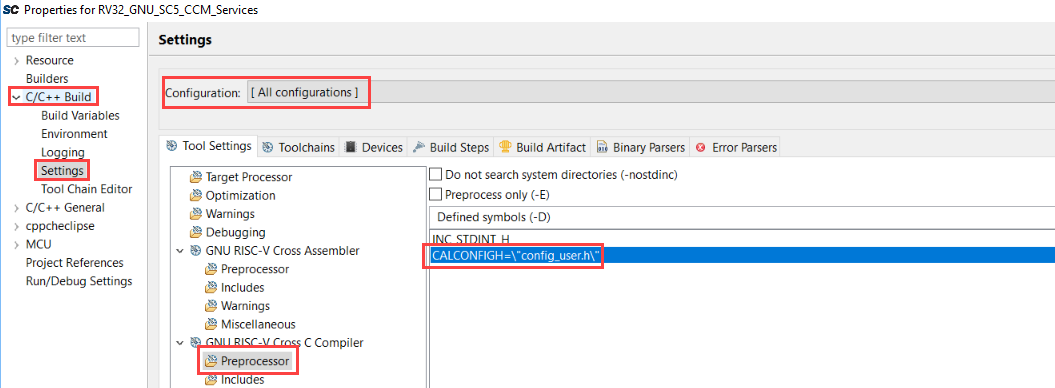This screenshot has width=1055, height=388.
Task: Click the Devices tab chip icon
Action: coord(351,147)
